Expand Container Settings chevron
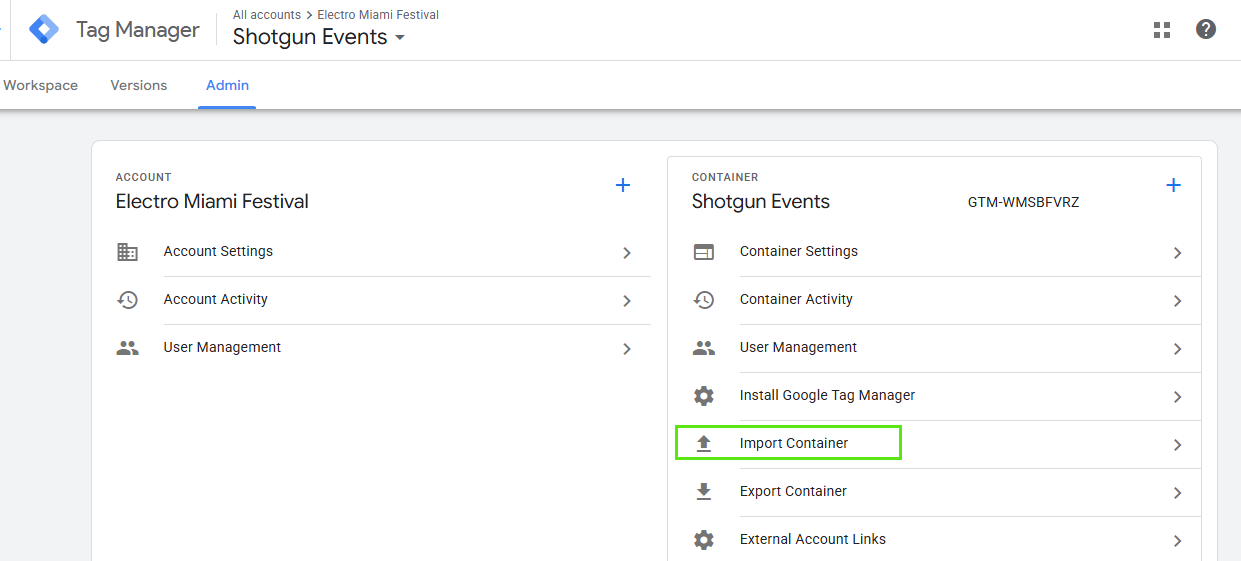The image size is (1241, 561). pos(1178,253)
